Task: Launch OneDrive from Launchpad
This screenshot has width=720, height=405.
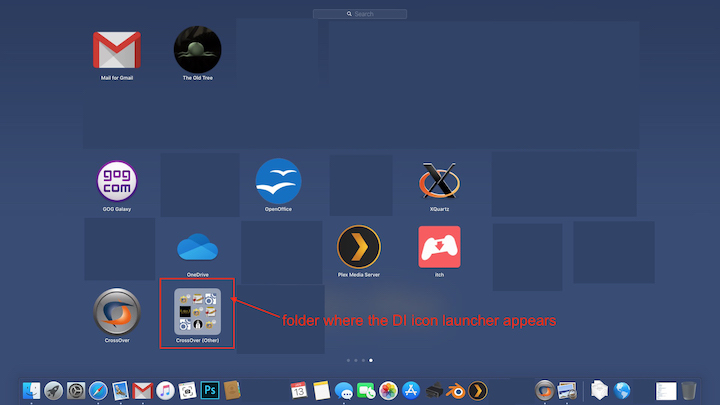Action: (197, 247)
